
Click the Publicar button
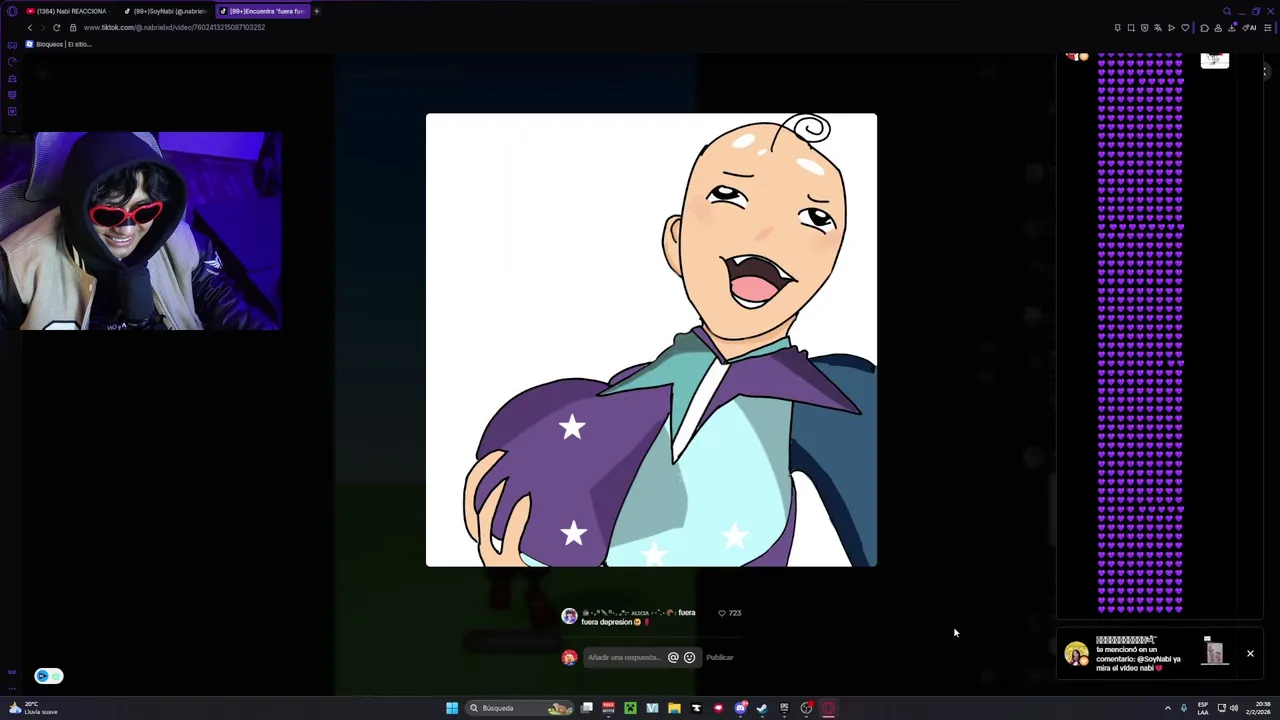point(720,657)
